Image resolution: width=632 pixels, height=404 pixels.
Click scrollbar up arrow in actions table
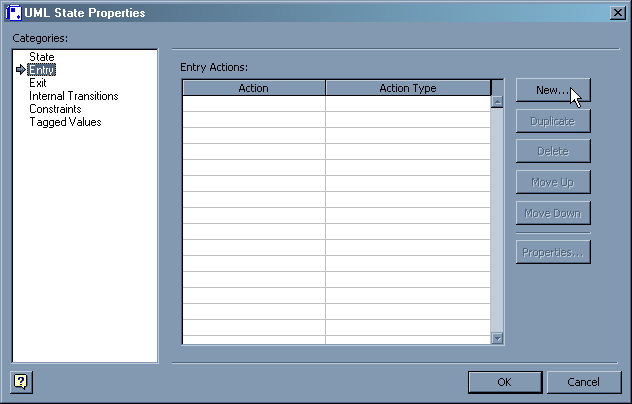497,102
